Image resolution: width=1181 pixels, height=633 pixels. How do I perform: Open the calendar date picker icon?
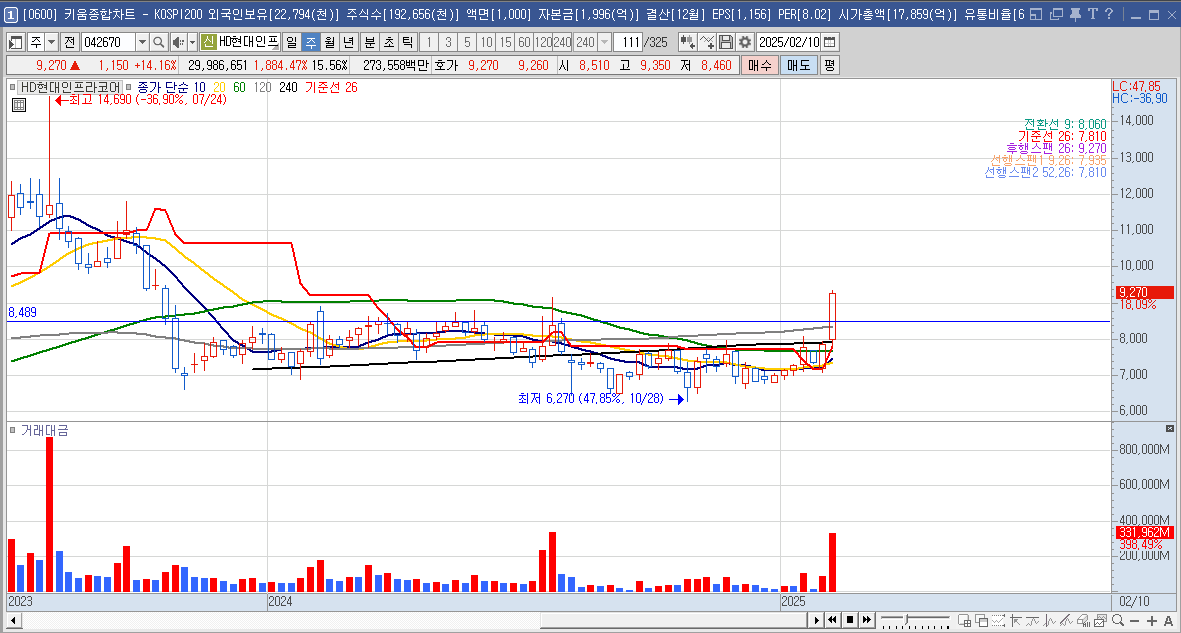pyautogui.click(x=830, y=42)
